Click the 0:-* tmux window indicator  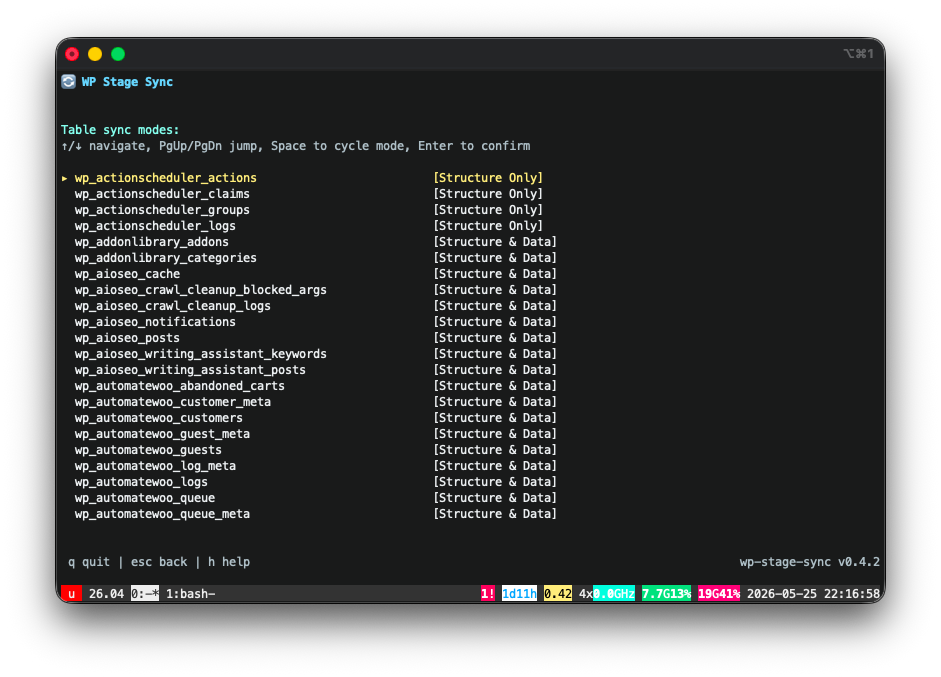pyautogui.click(x=145, y=594)
